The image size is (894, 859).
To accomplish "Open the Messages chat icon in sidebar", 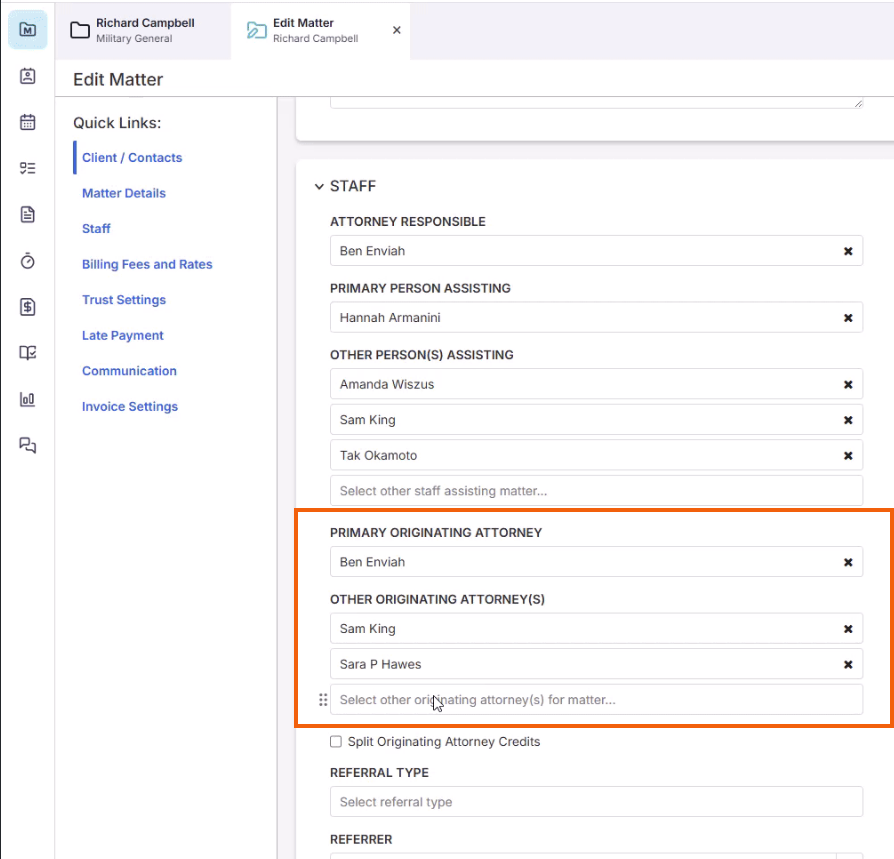I will point(27,445).
